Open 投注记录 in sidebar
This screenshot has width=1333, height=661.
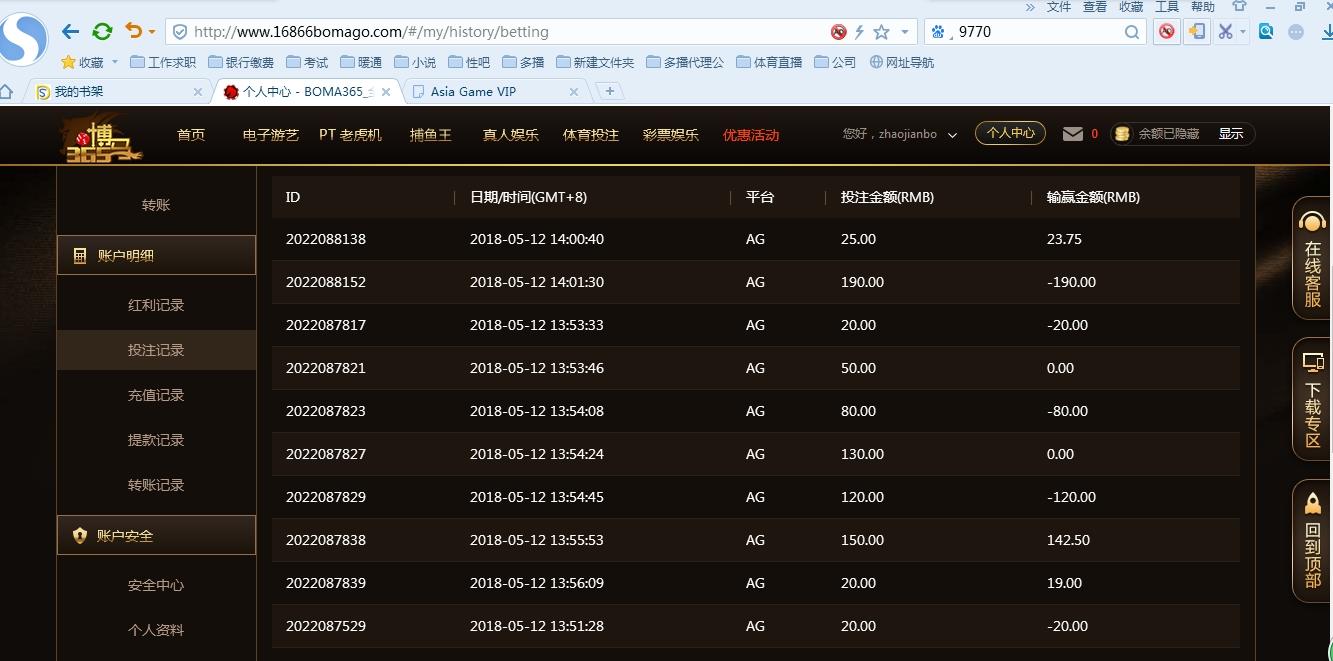(x=156, y=350)
